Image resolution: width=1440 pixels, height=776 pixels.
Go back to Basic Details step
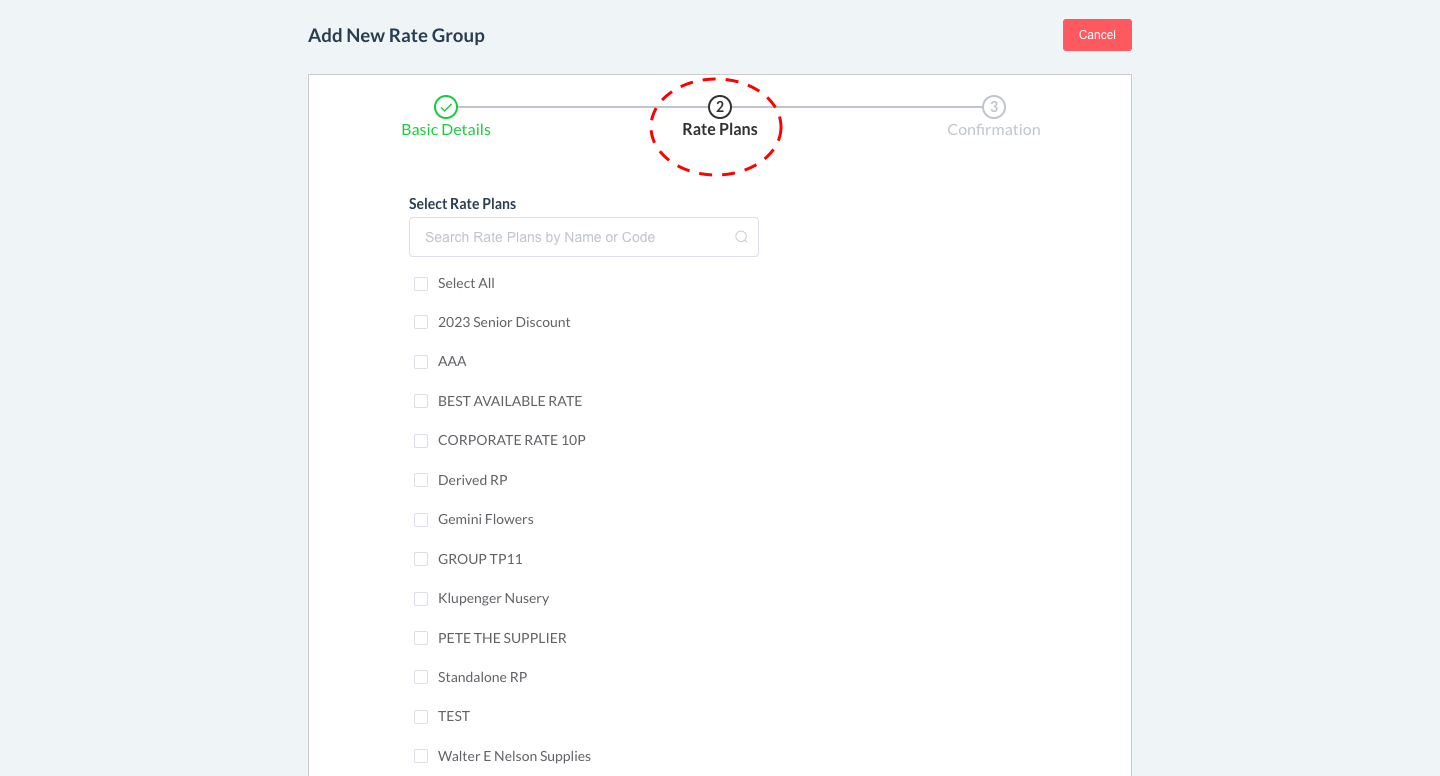[446, 130]
